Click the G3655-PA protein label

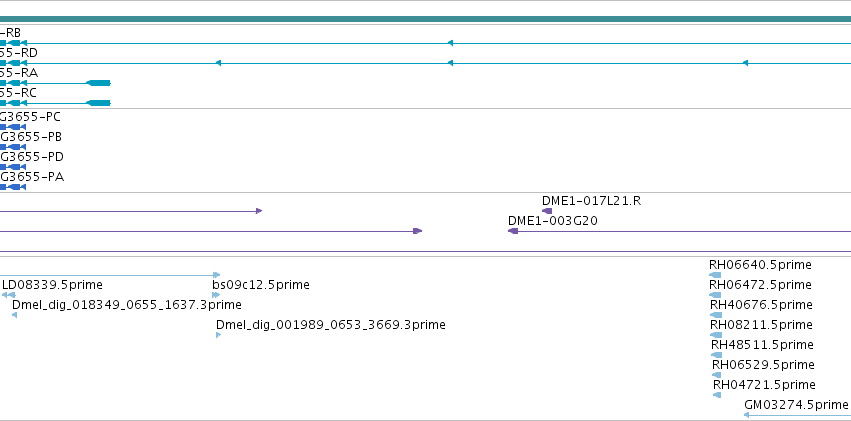click(32, 177)
